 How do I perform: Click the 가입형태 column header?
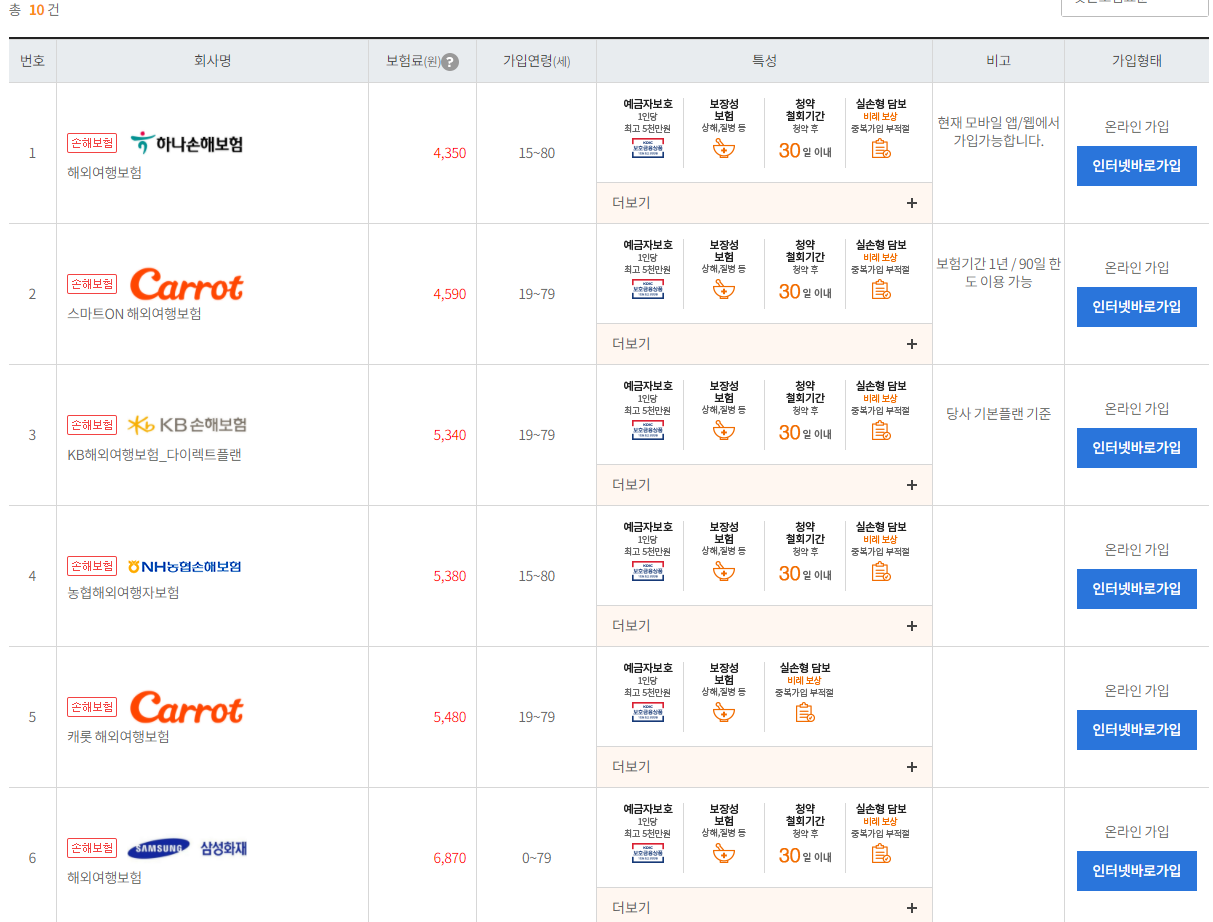(x=1137, y=61)
